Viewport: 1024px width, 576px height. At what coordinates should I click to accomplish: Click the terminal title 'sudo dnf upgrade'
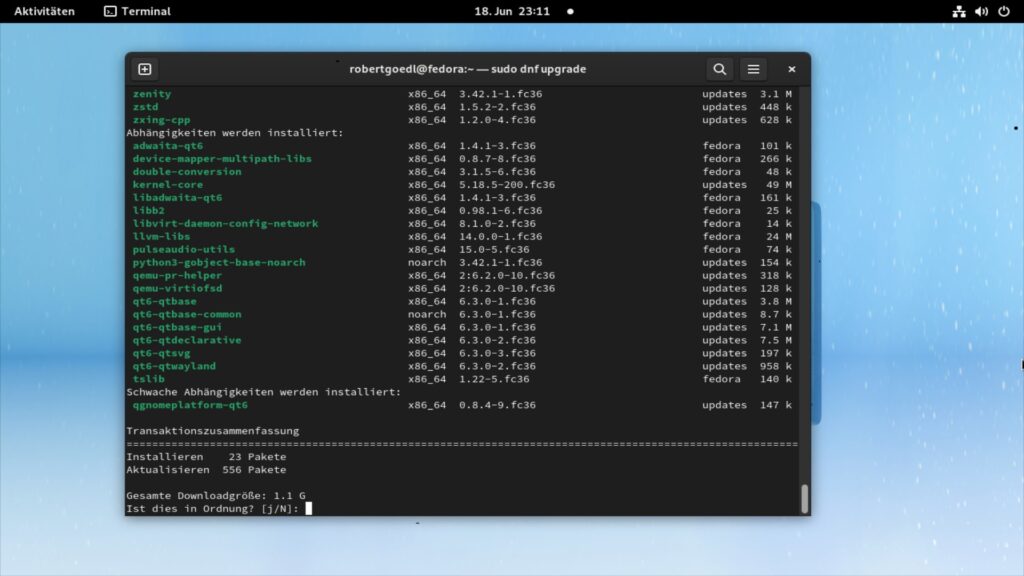click(538, 69)
